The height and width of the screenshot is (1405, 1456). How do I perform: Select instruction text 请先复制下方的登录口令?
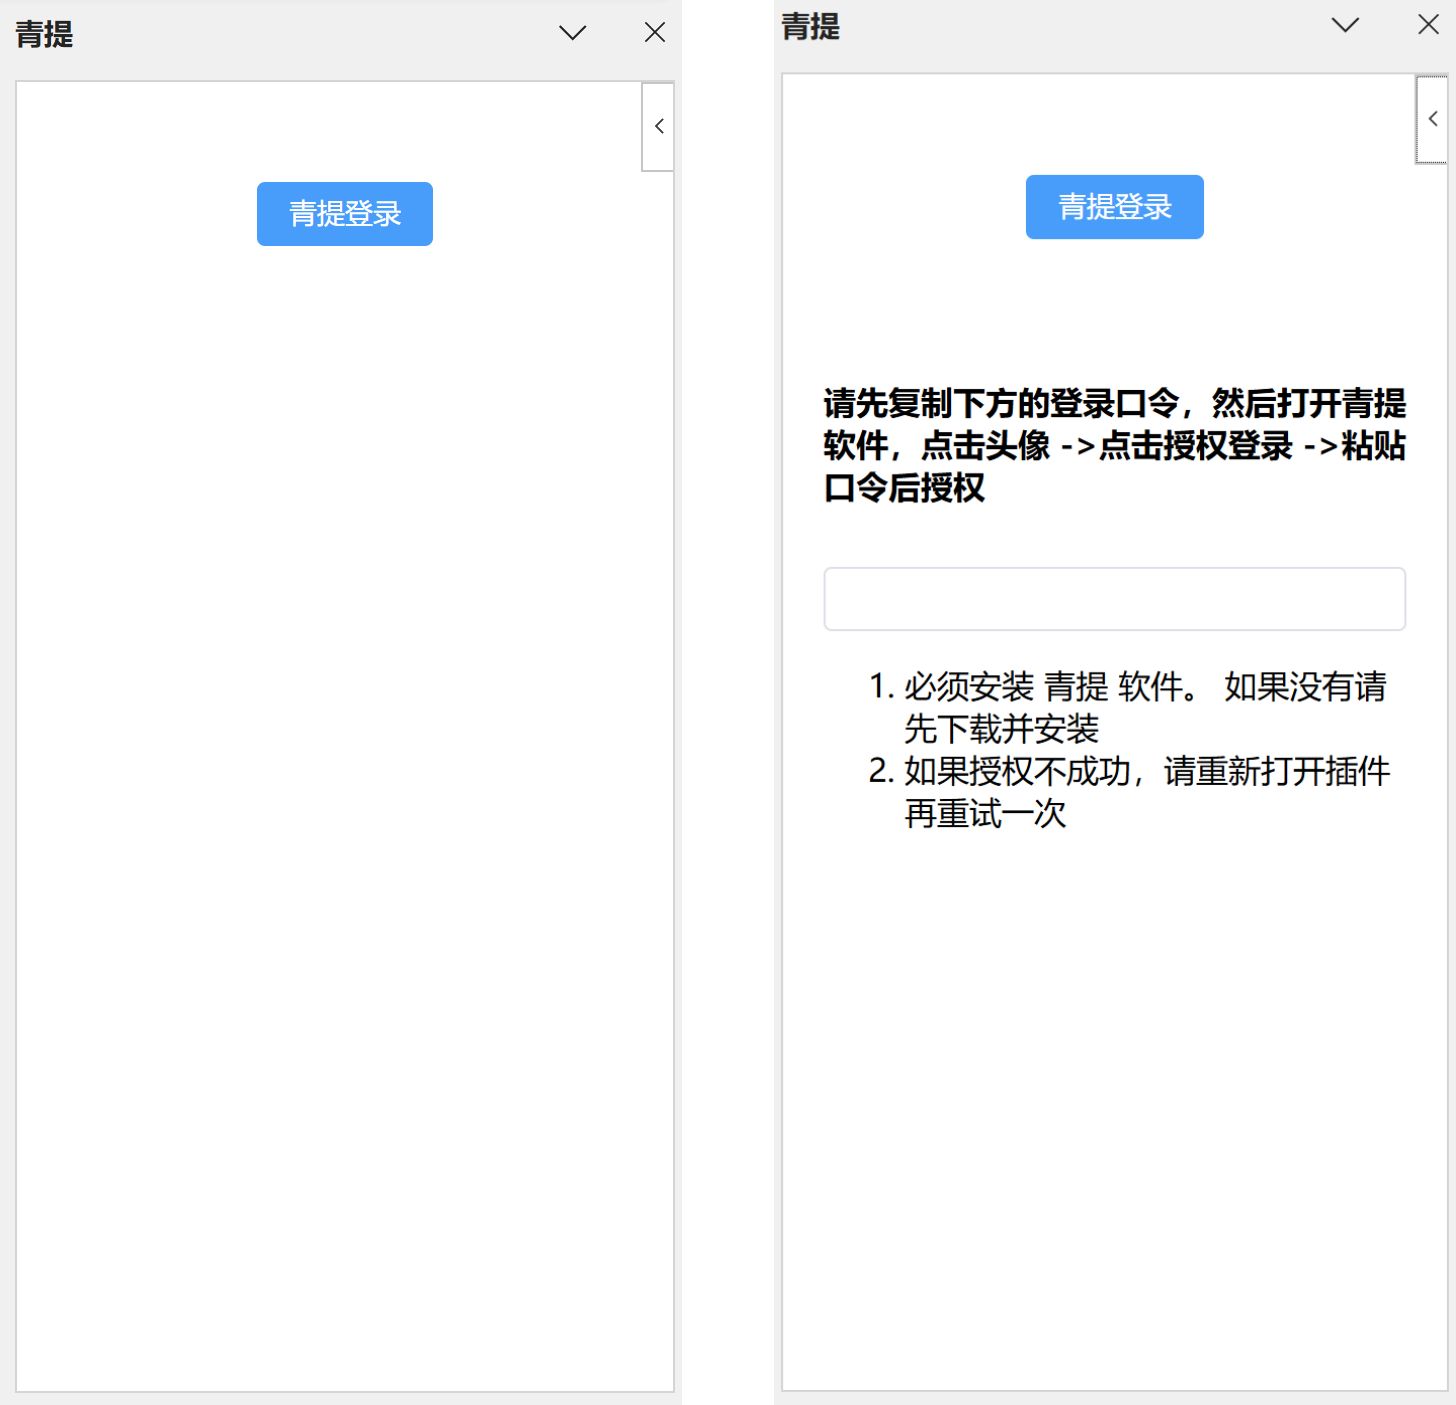click(1002, 404)
